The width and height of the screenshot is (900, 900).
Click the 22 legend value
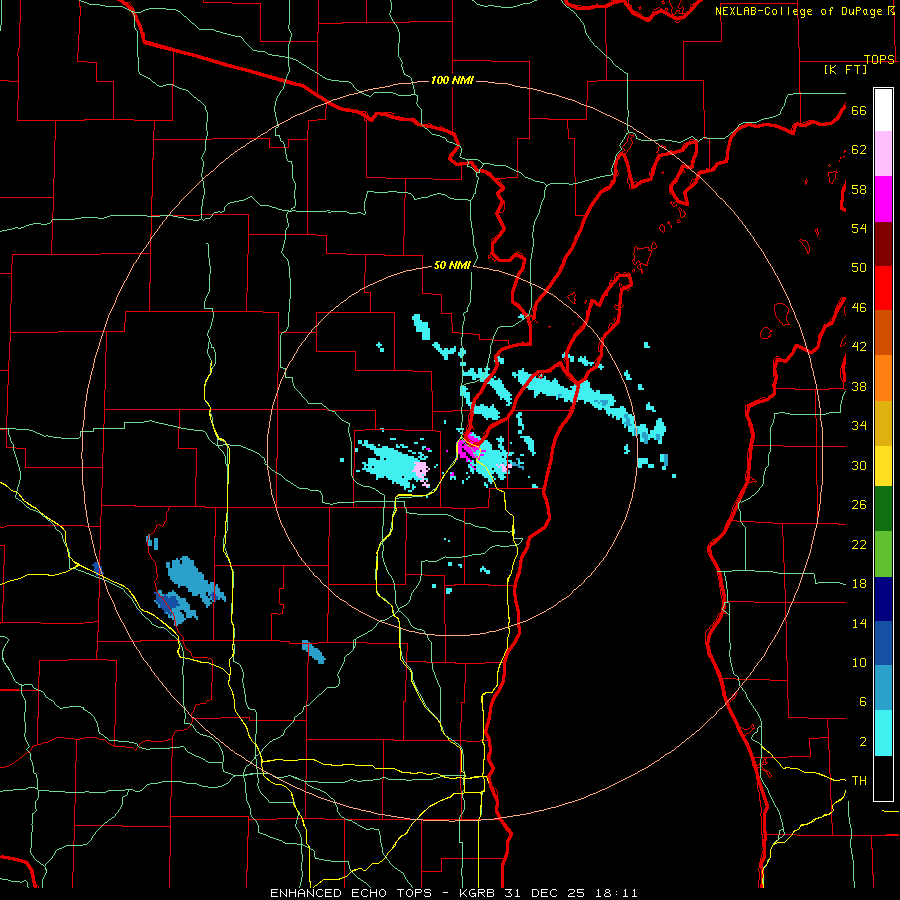859,544
